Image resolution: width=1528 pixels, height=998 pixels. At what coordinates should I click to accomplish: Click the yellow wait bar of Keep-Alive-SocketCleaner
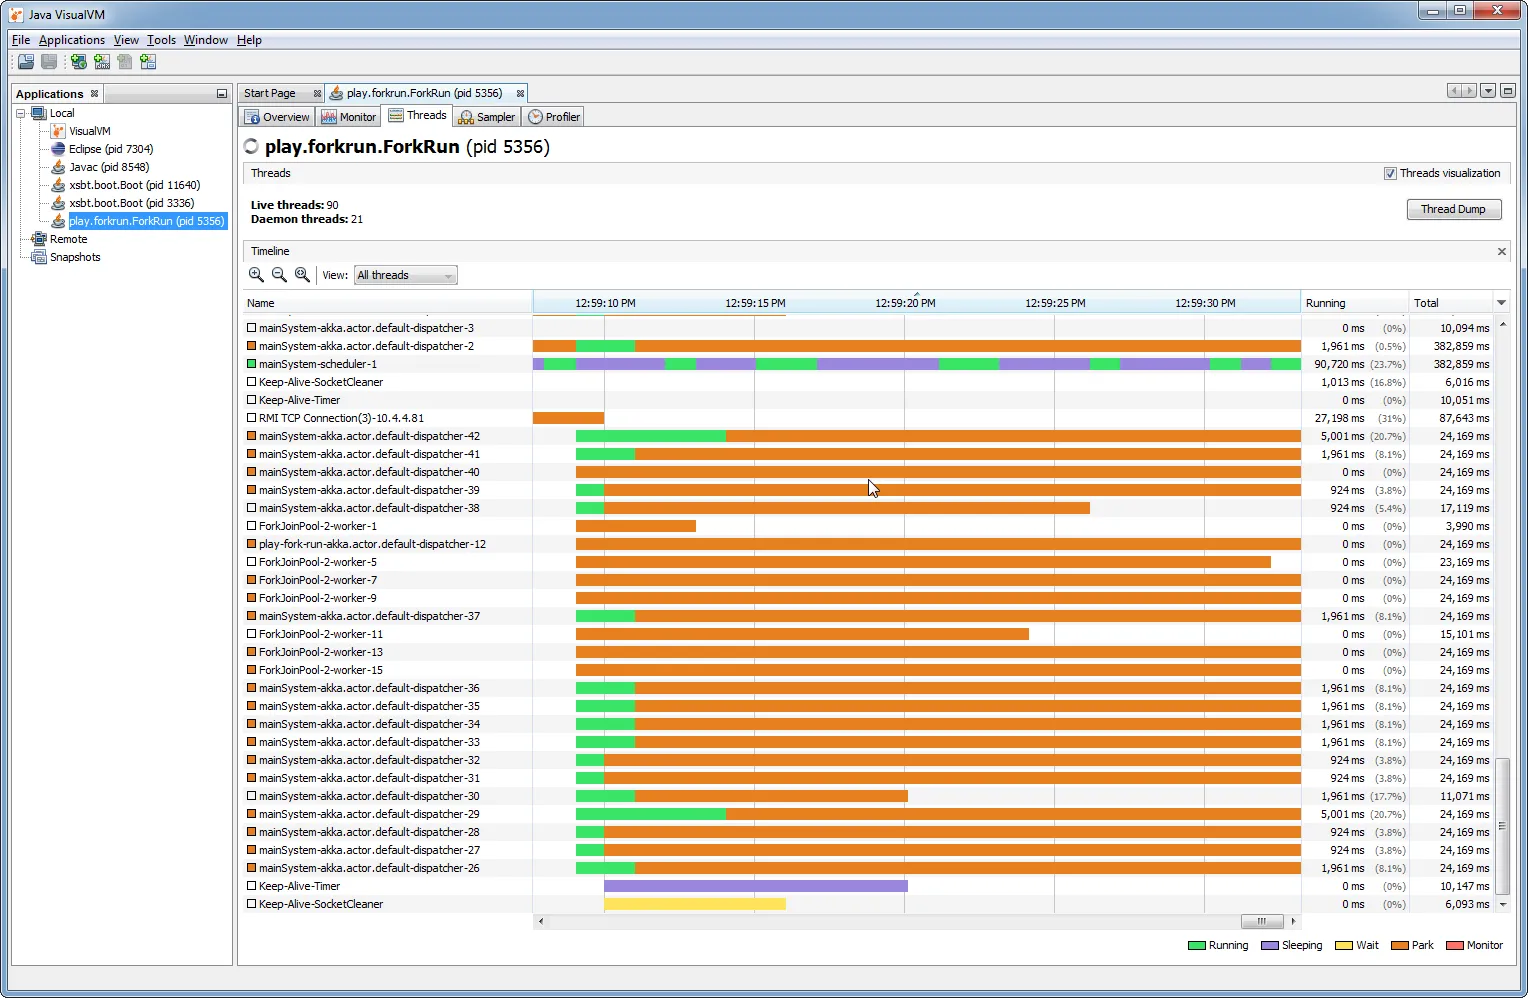click(x=695, y=904)
